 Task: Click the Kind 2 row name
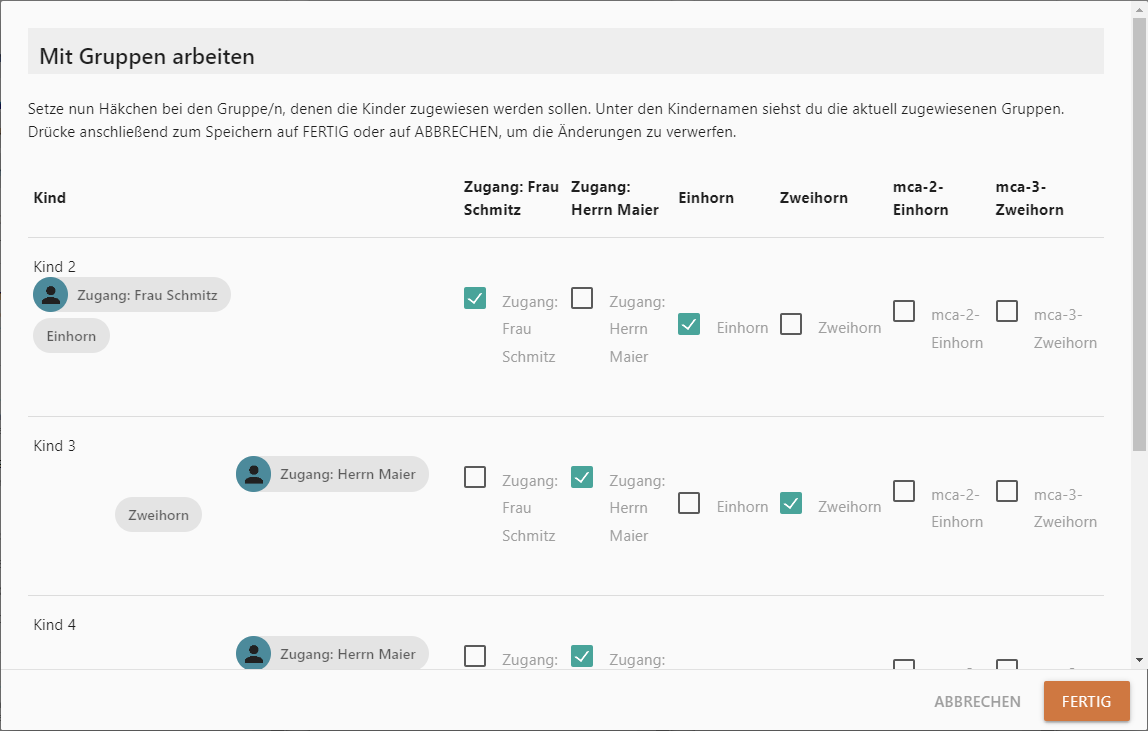[55, 267]
